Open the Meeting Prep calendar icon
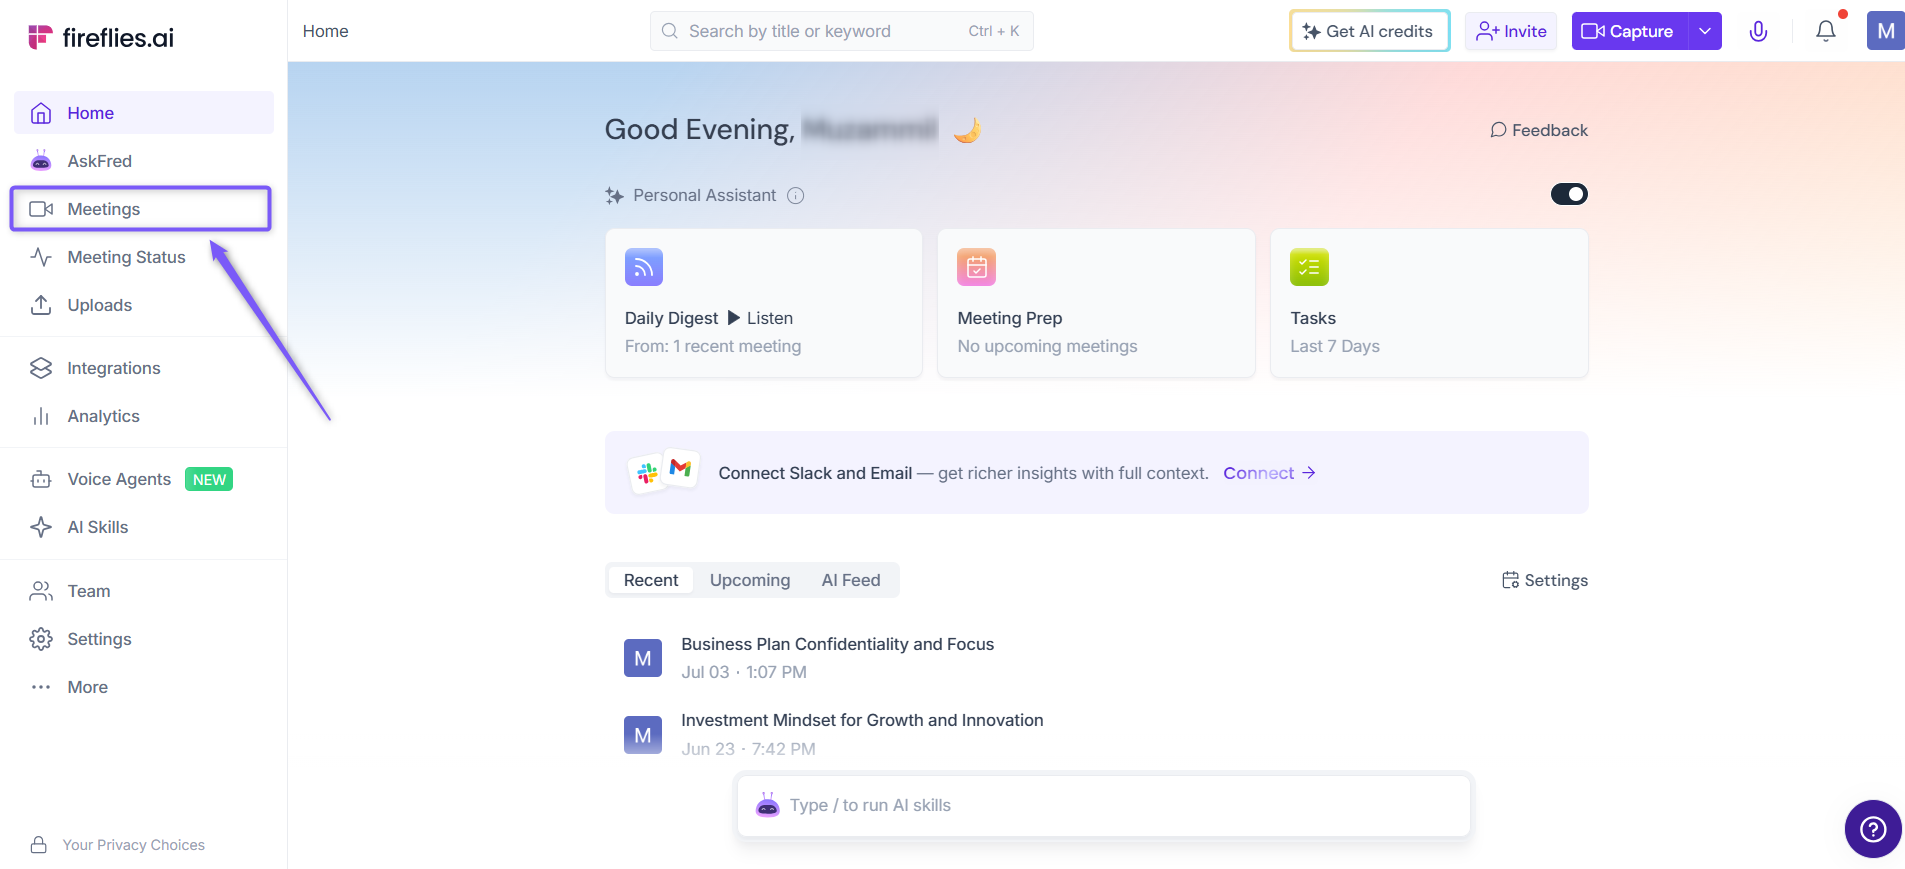The image size is (1905, 869). [977, 267]
